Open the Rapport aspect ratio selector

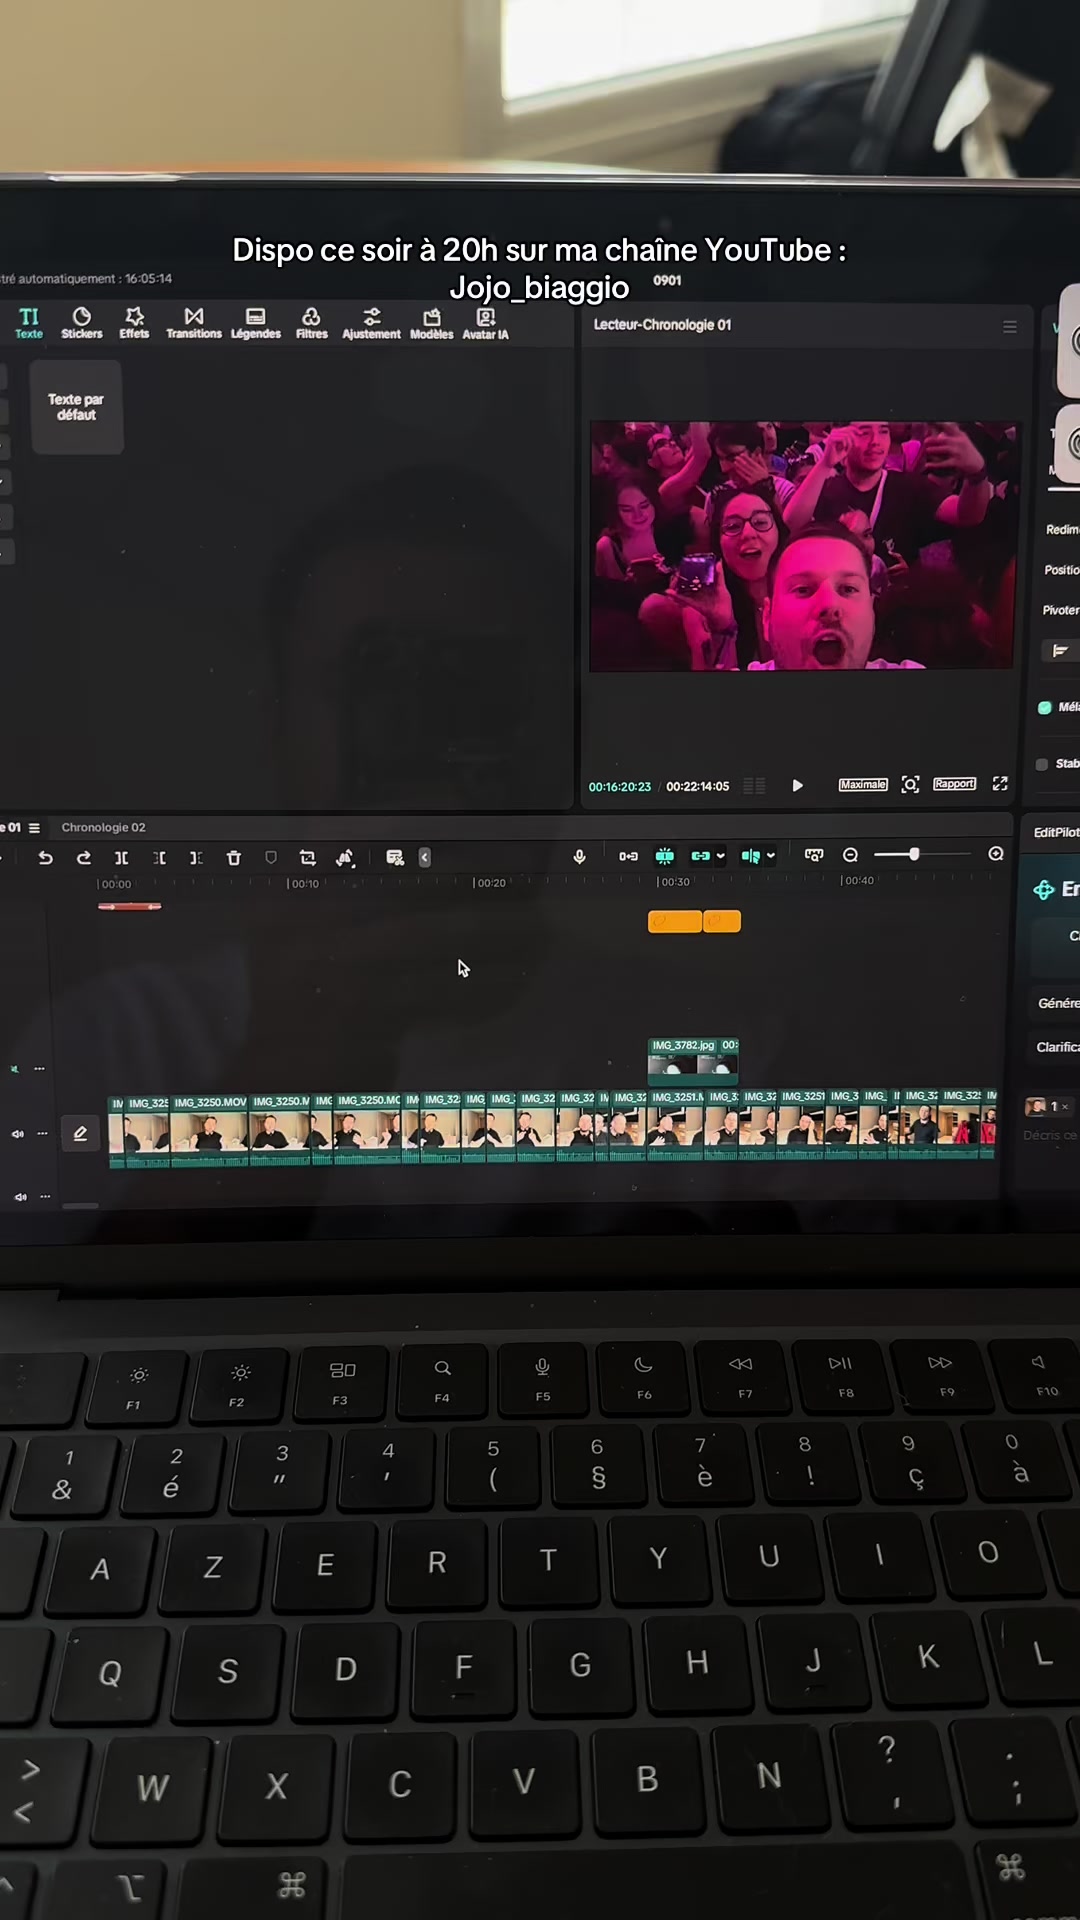954,784
